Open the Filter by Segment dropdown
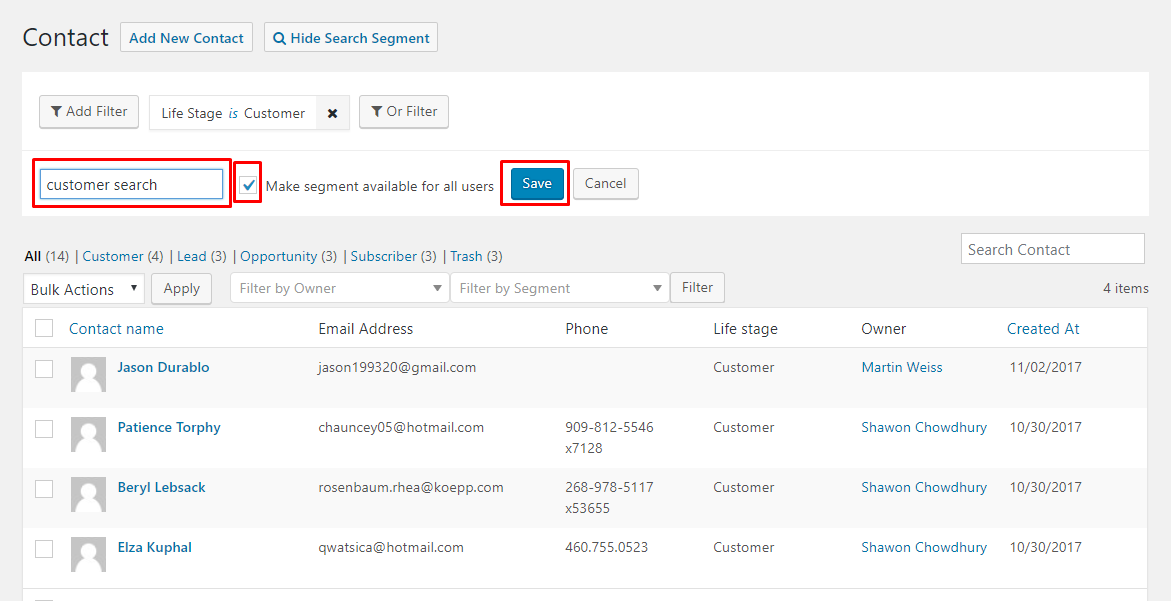This screenshot has width=1171, height=601. click(x=559, y=288)
